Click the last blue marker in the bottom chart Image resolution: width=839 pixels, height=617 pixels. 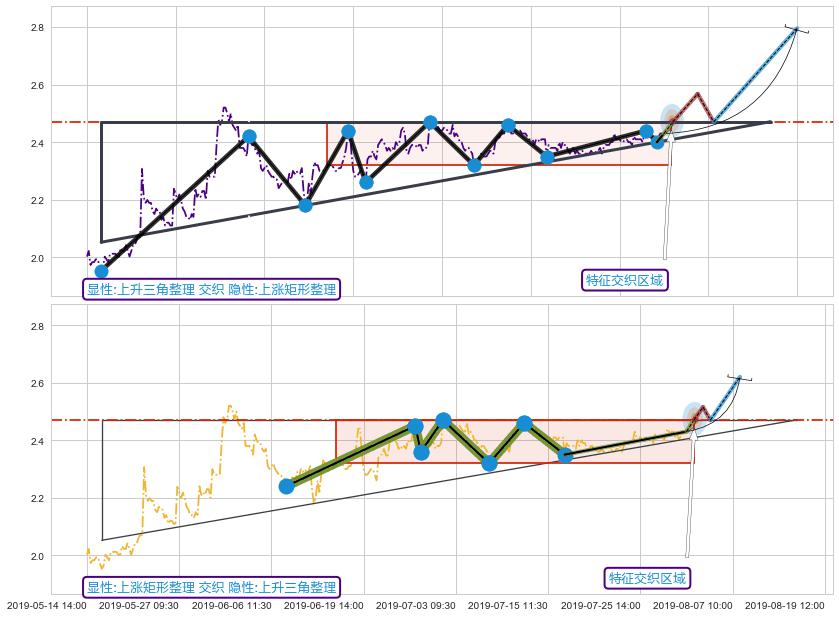pyautogui.click(x=565, y=455)
